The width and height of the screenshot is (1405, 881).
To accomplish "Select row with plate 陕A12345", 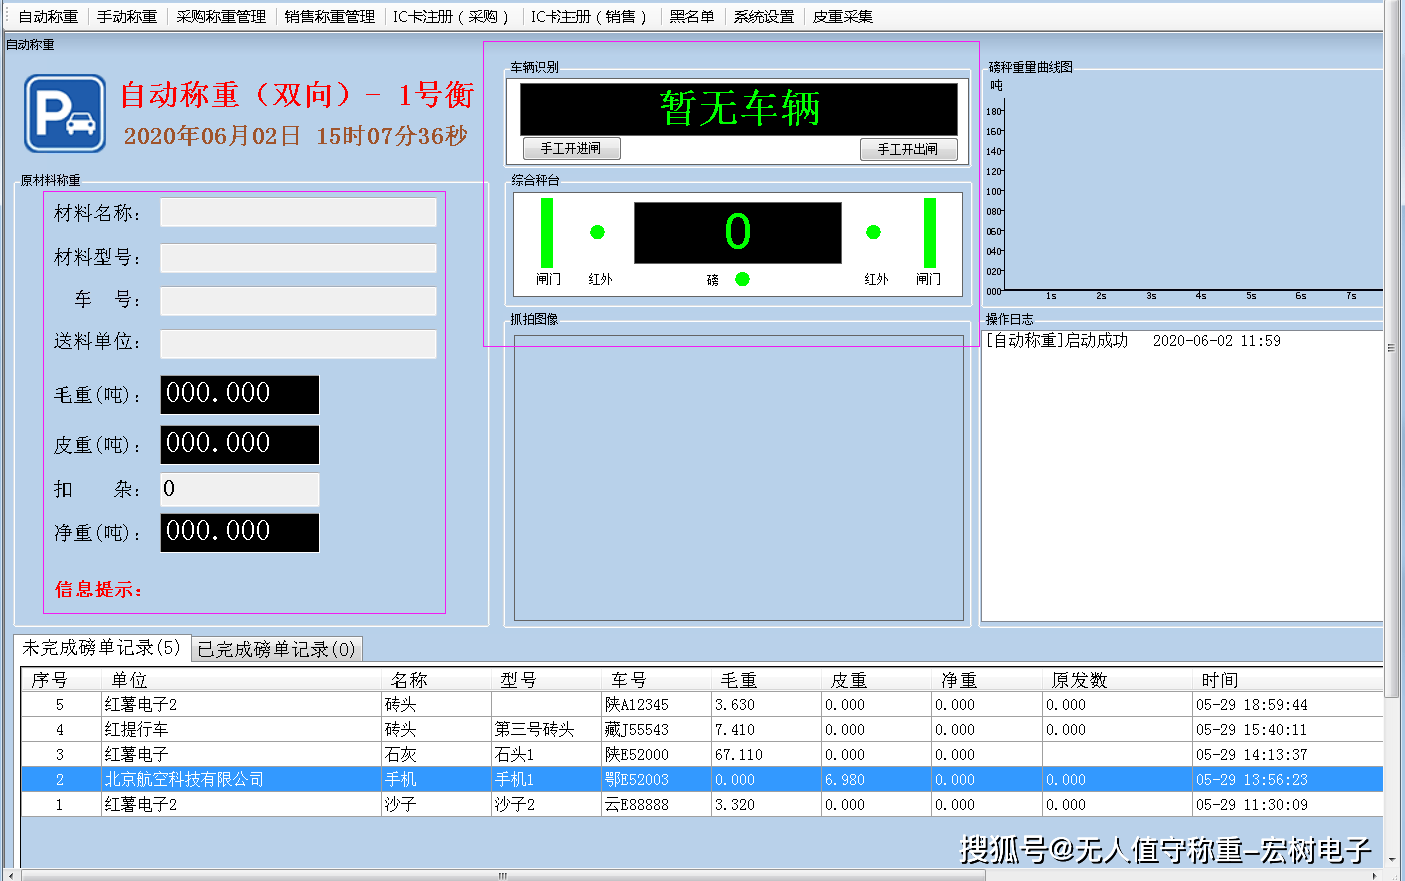I will point(702,704).
